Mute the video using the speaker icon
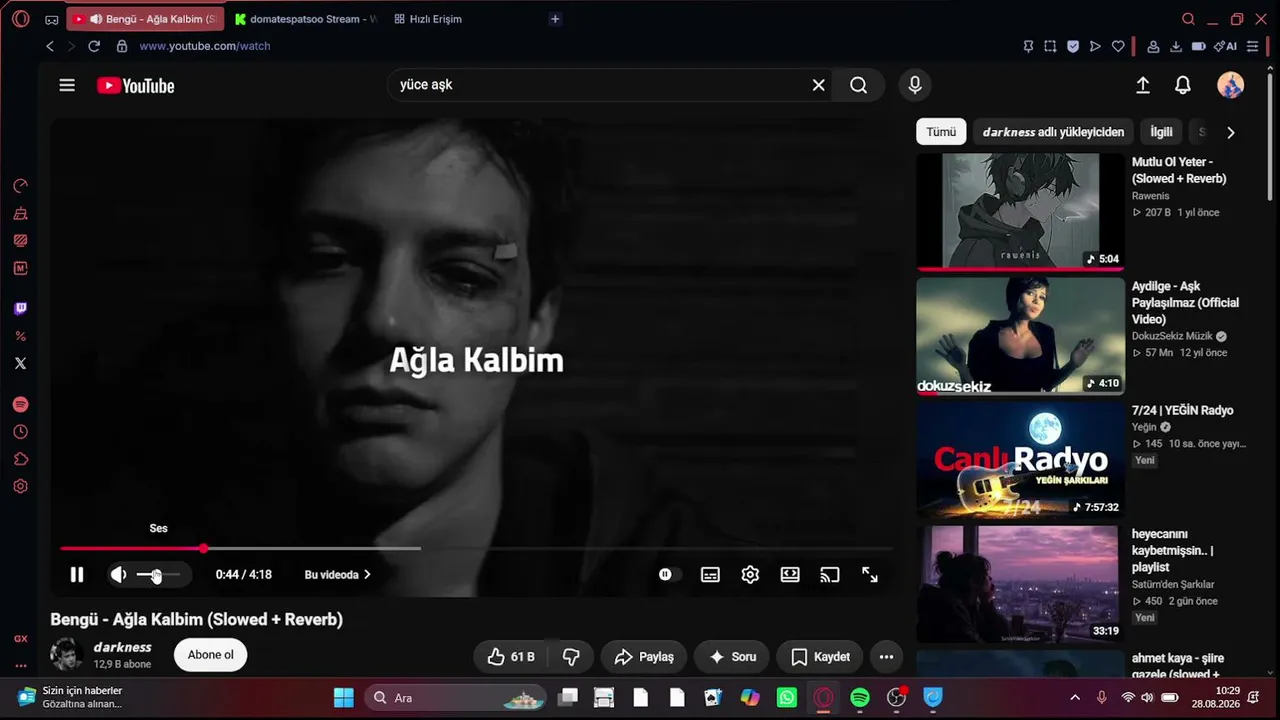1280x720 pixels. pos(118,575)
